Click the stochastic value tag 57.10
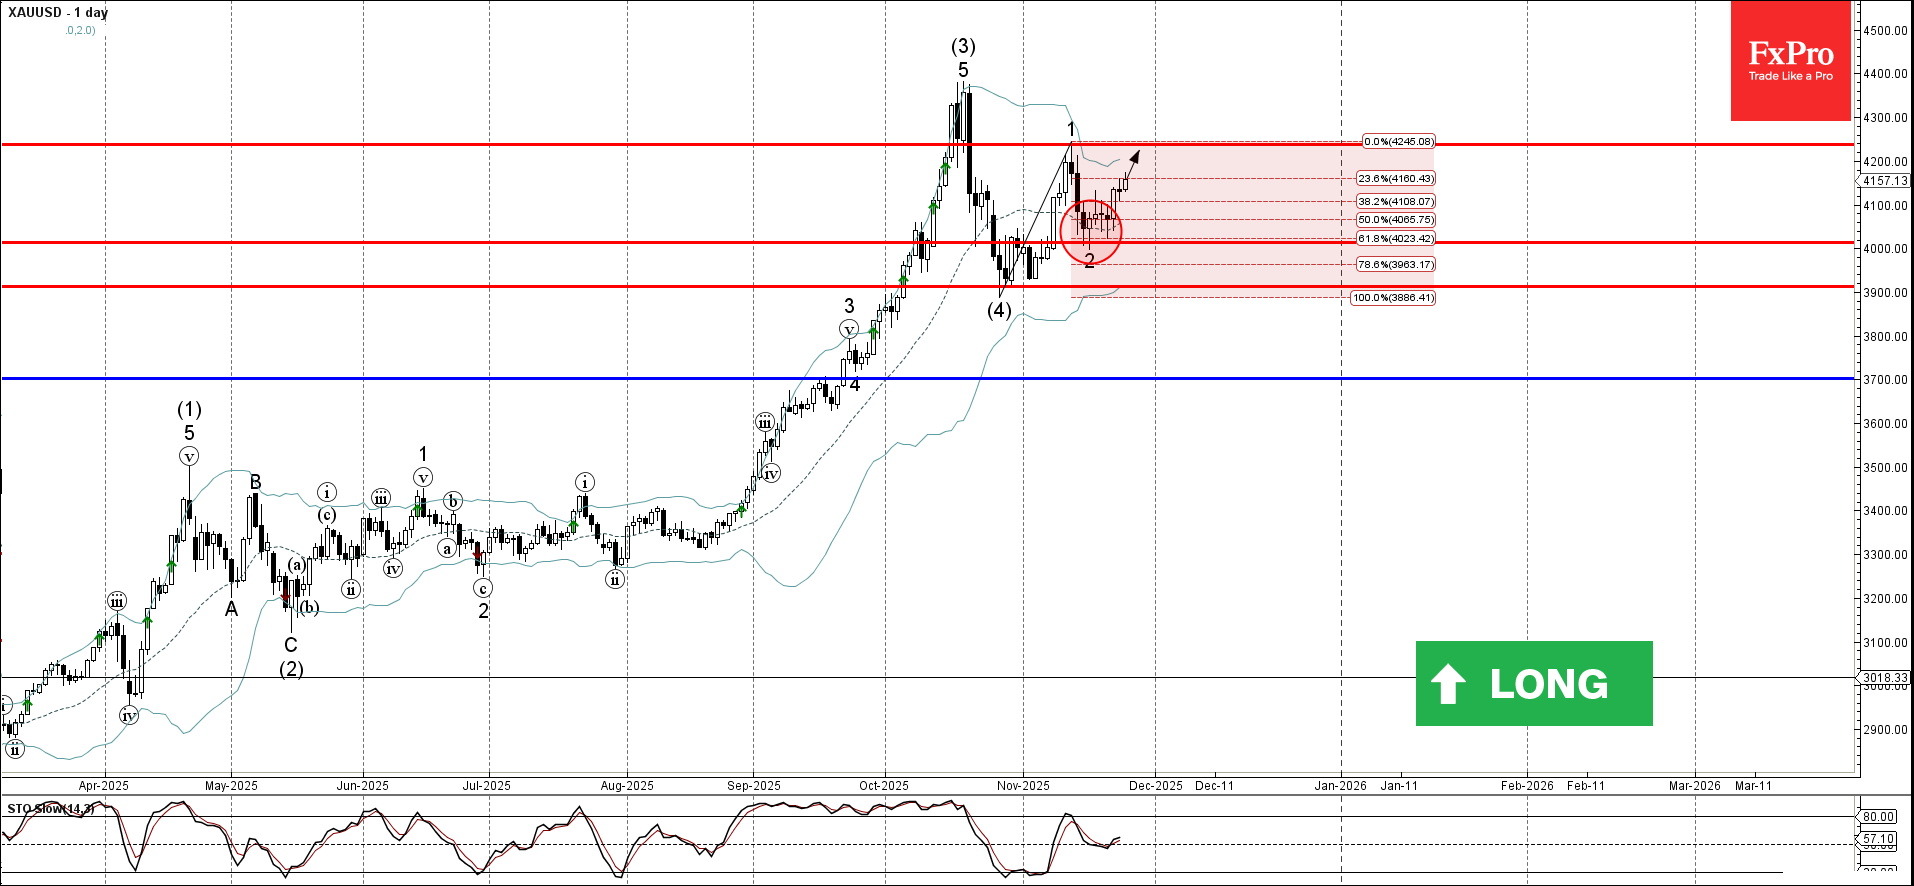Viewport: 1914px width, 886px height. (x=1878, y=839)
